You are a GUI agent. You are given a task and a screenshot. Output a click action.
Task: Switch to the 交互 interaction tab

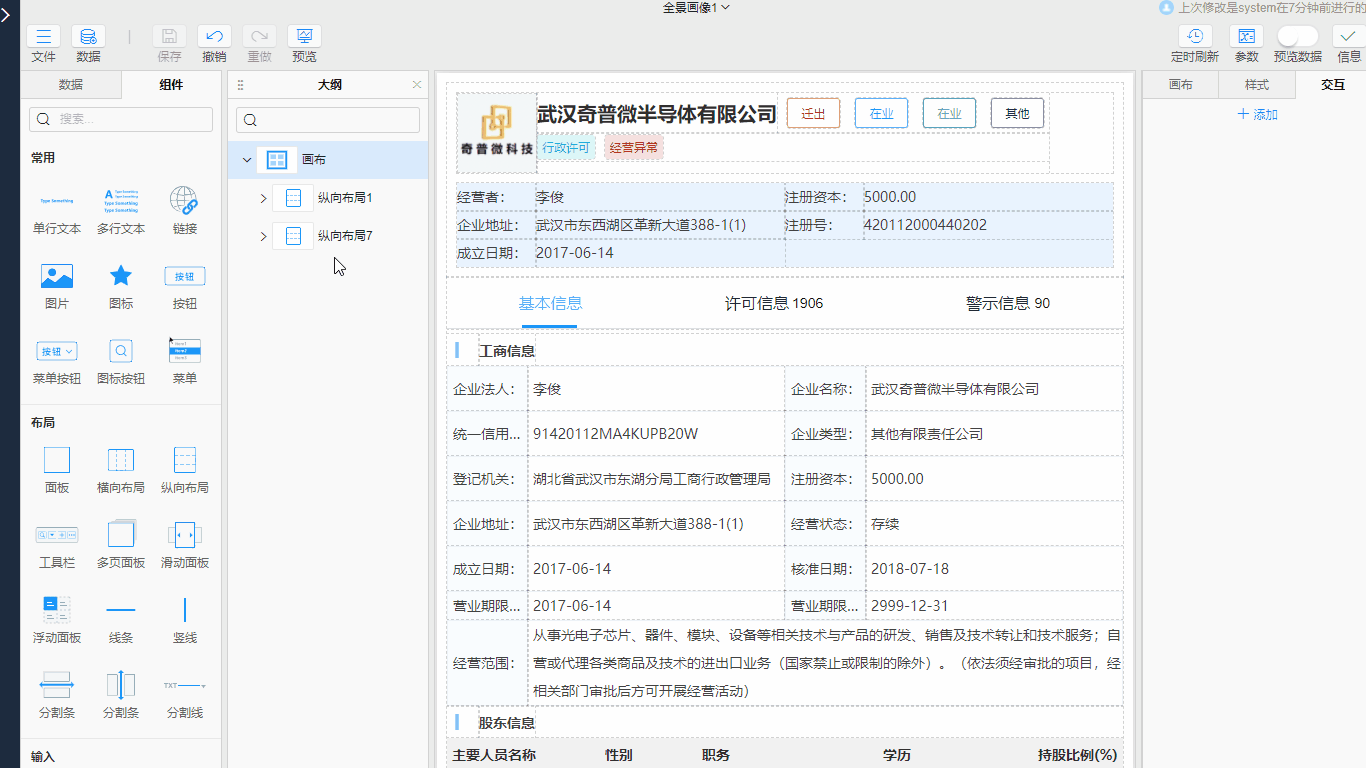click(1333, 85)
